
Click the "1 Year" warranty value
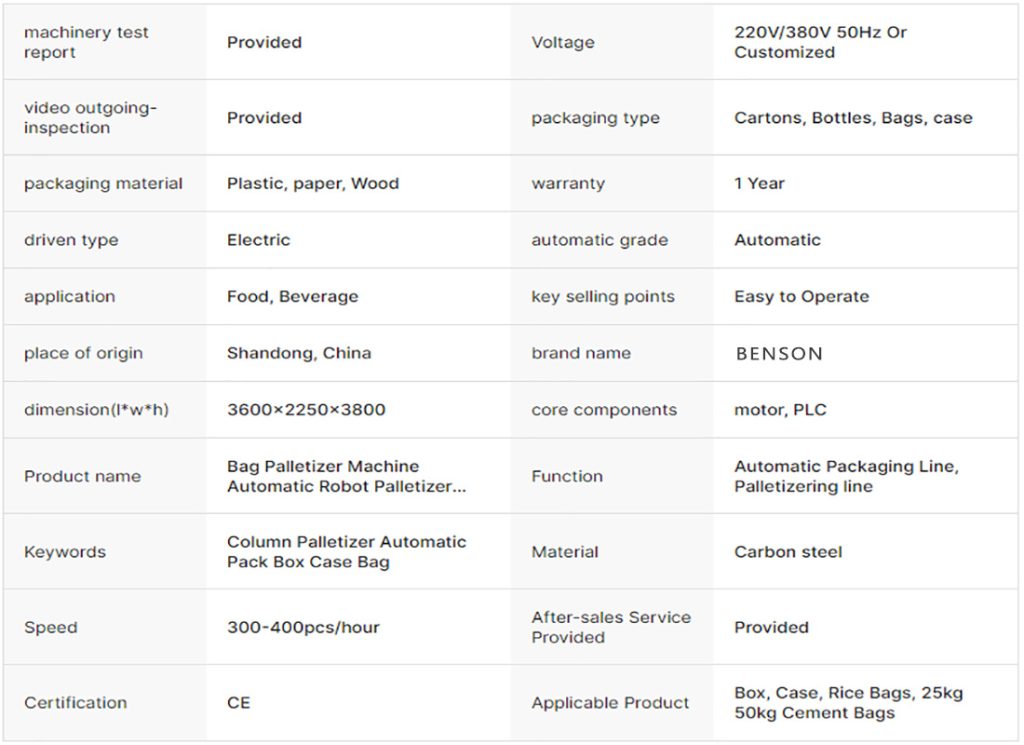pyautogui.click(x=759, y=183)
